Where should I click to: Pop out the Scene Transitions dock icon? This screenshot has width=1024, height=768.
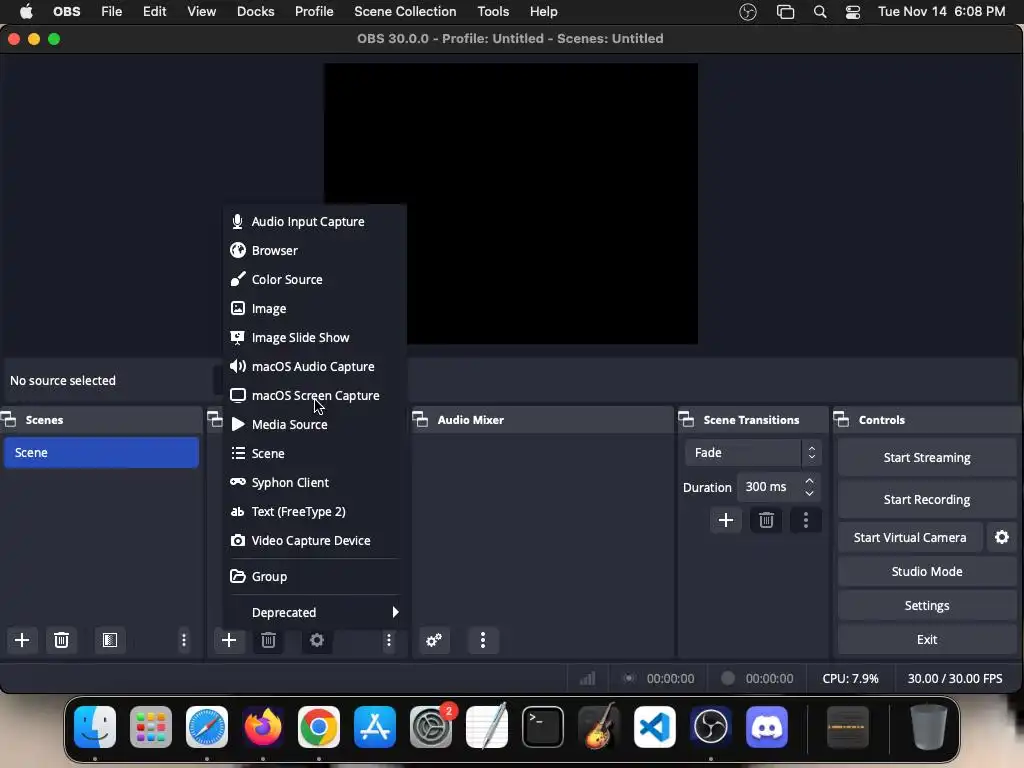[x=686, y=419]
